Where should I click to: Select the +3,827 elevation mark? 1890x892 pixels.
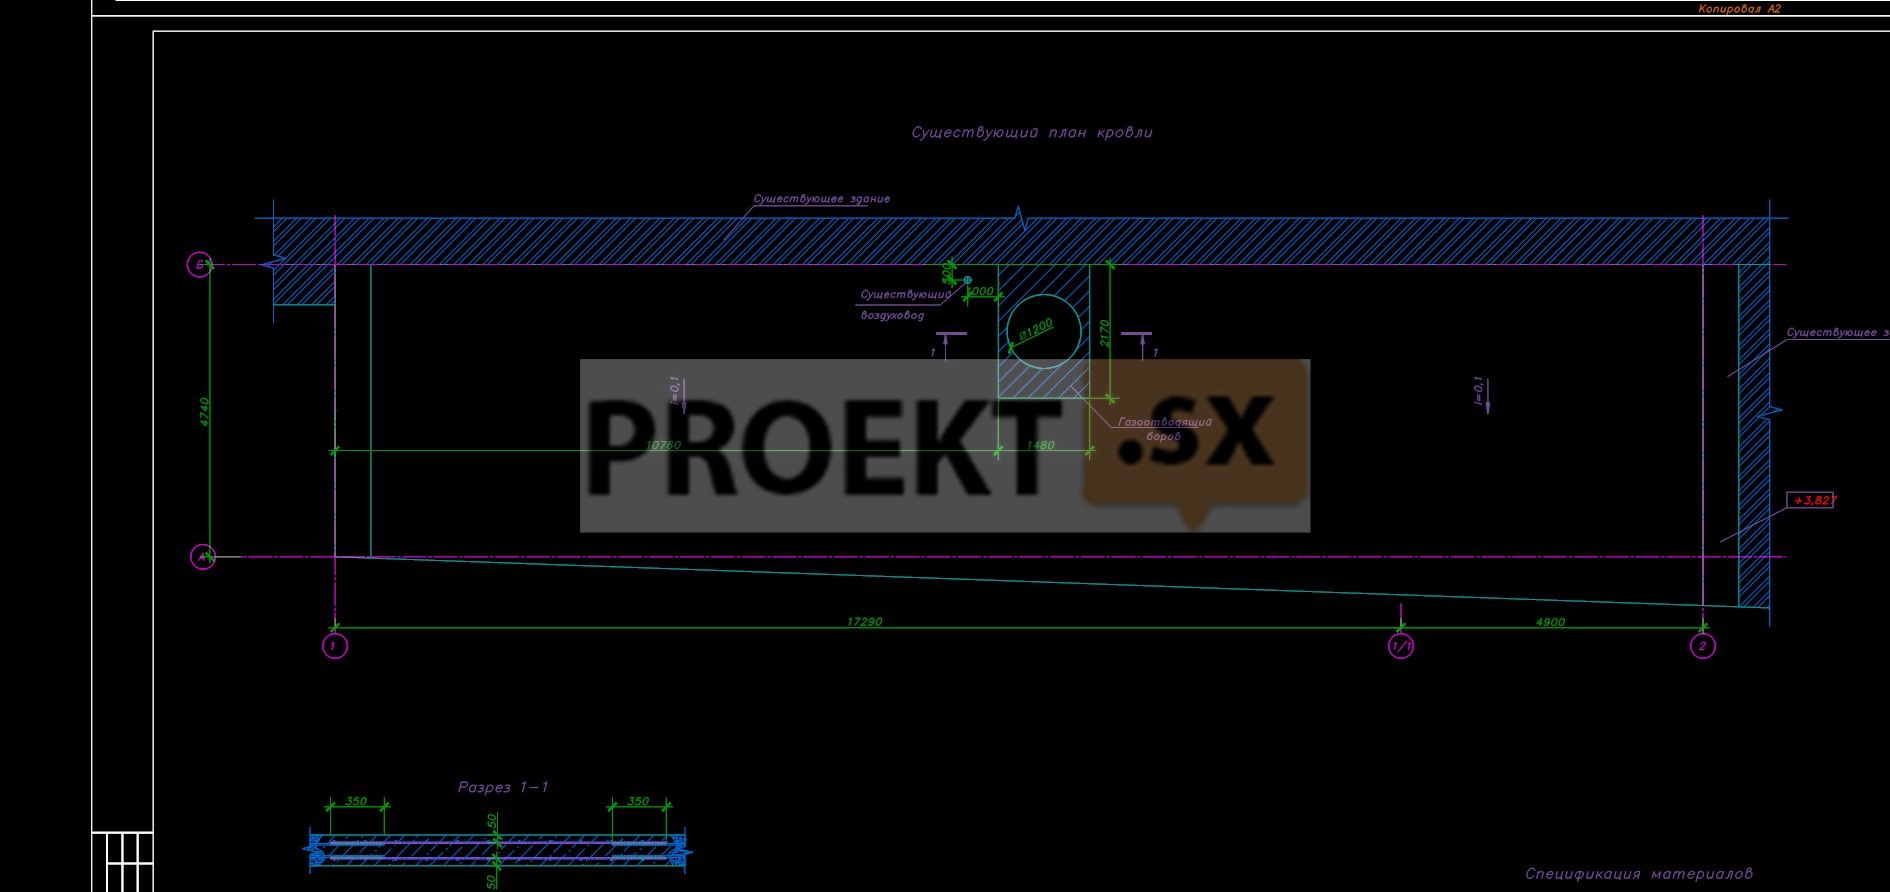coord(1811,500)
